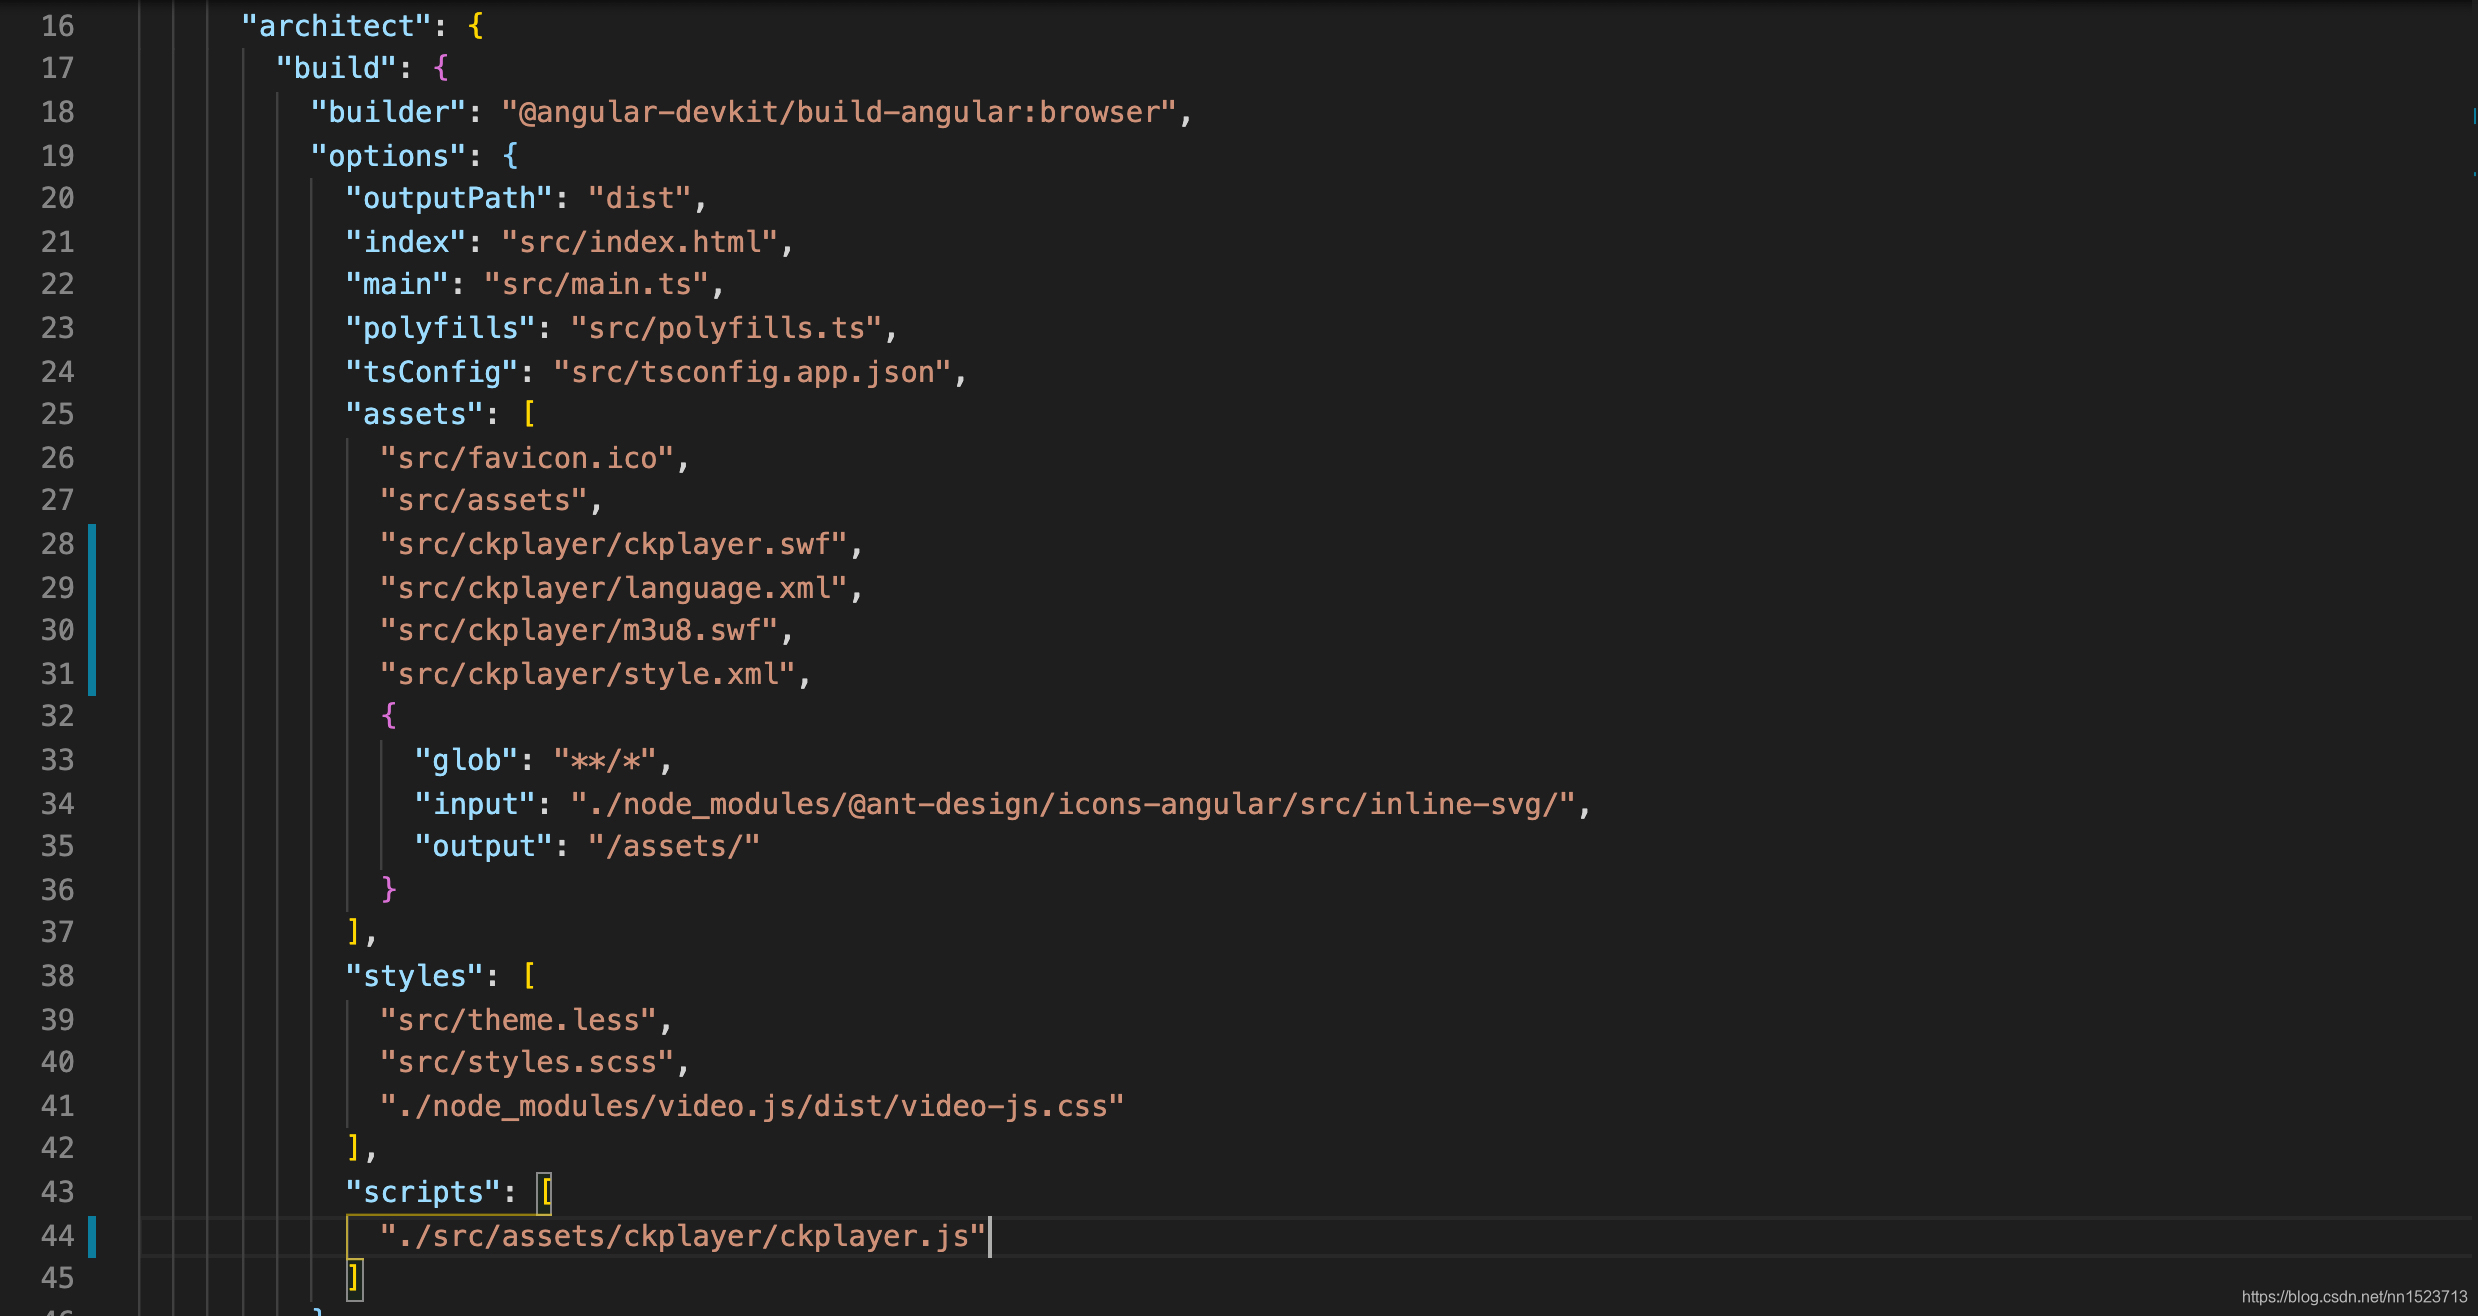Click the ant-design inline-svg input path
This screenshot has width=2478, height=1316.
[x=1072, y=804]
